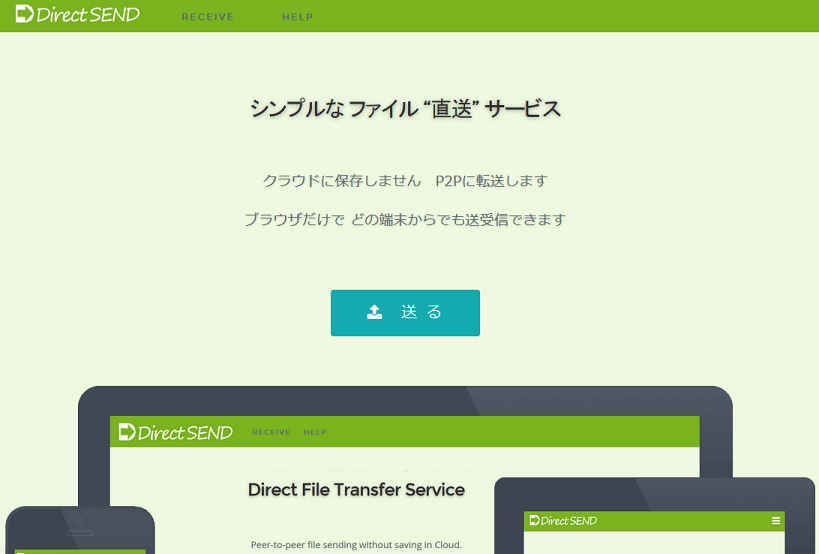Click the tablet mockup's dark top bezel

tap(655, 494)
